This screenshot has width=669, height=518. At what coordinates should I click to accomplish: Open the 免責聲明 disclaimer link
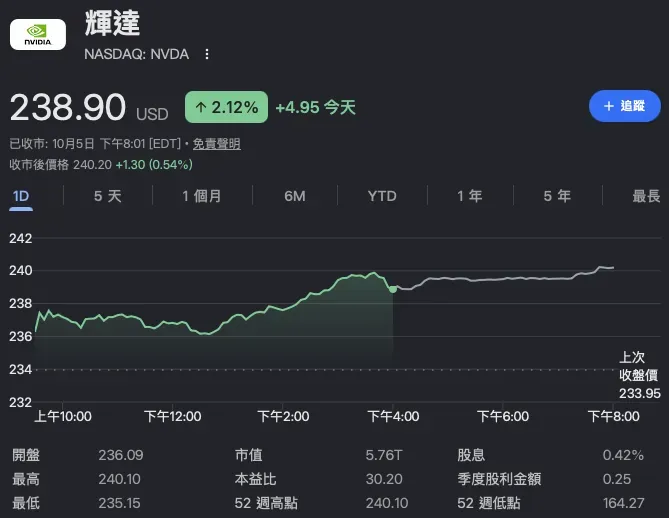217,144
